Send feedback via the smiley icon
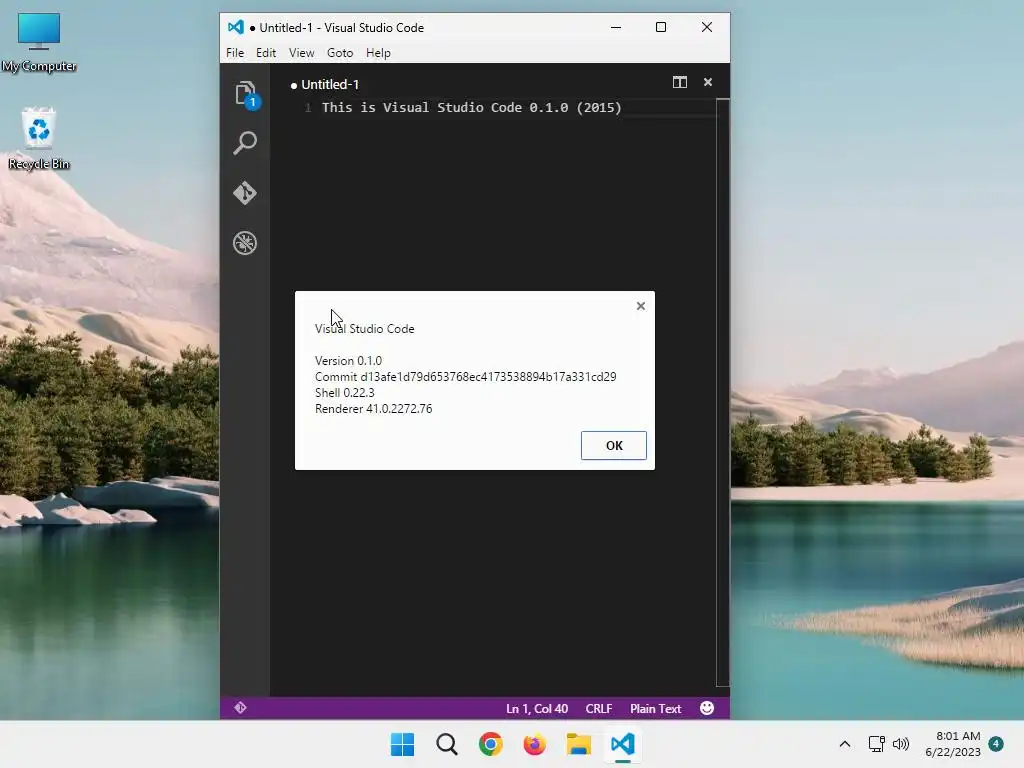Screen dimensions: 1024x768 pos(707,708)
